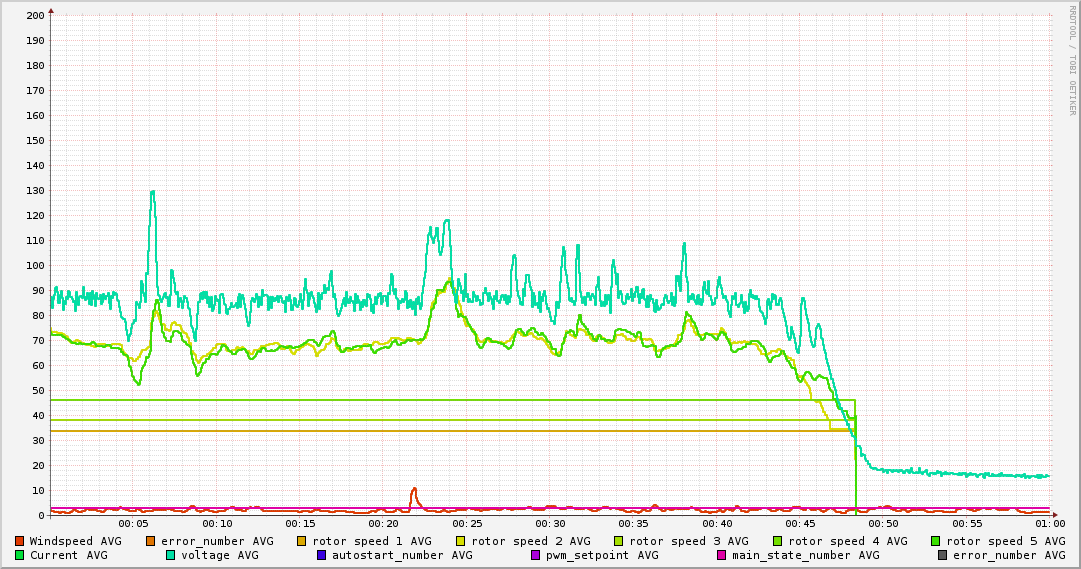
Task: Select the rotor speed 2 AVG yellow swatch
Action: tap(461, 541)
